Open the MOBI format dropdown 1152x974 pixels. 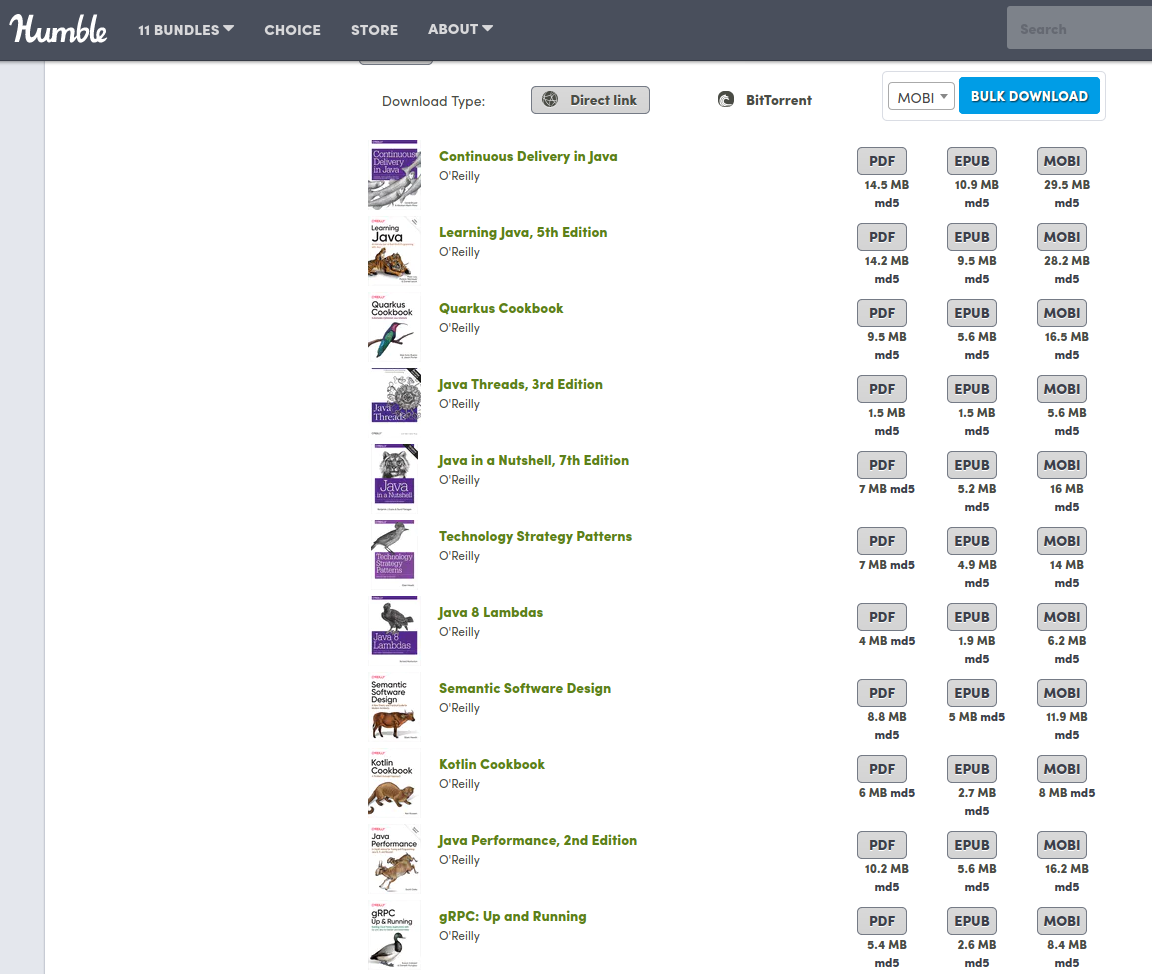(x=921, y=97)
